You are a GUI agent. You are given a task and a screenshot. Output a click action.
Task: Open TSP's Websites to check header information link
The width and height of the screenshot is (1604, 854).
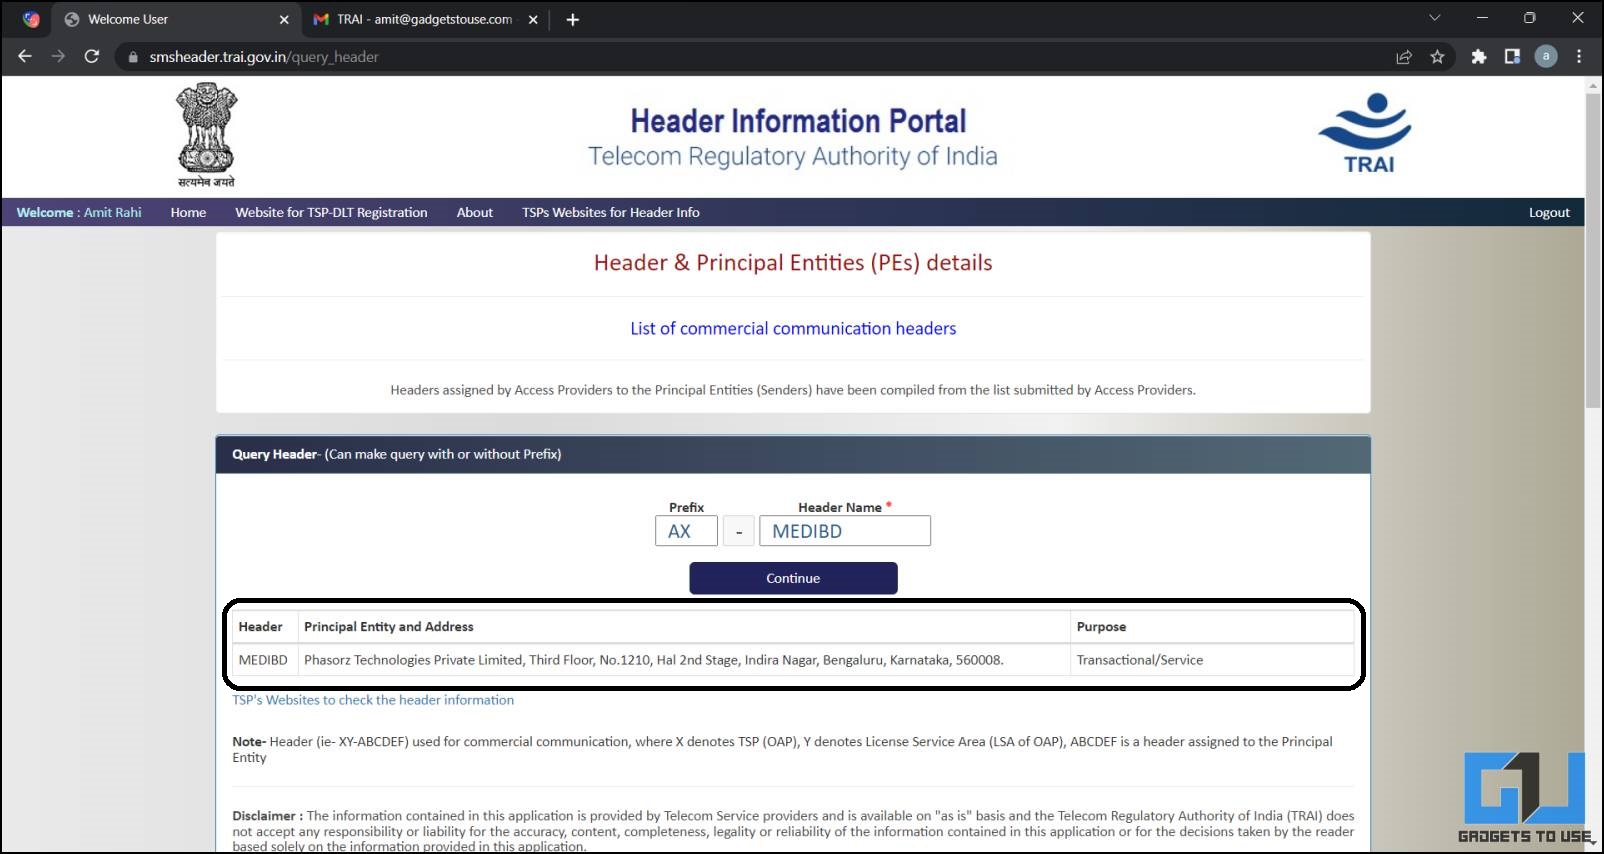pyautogui.click(x=373, y=700)
